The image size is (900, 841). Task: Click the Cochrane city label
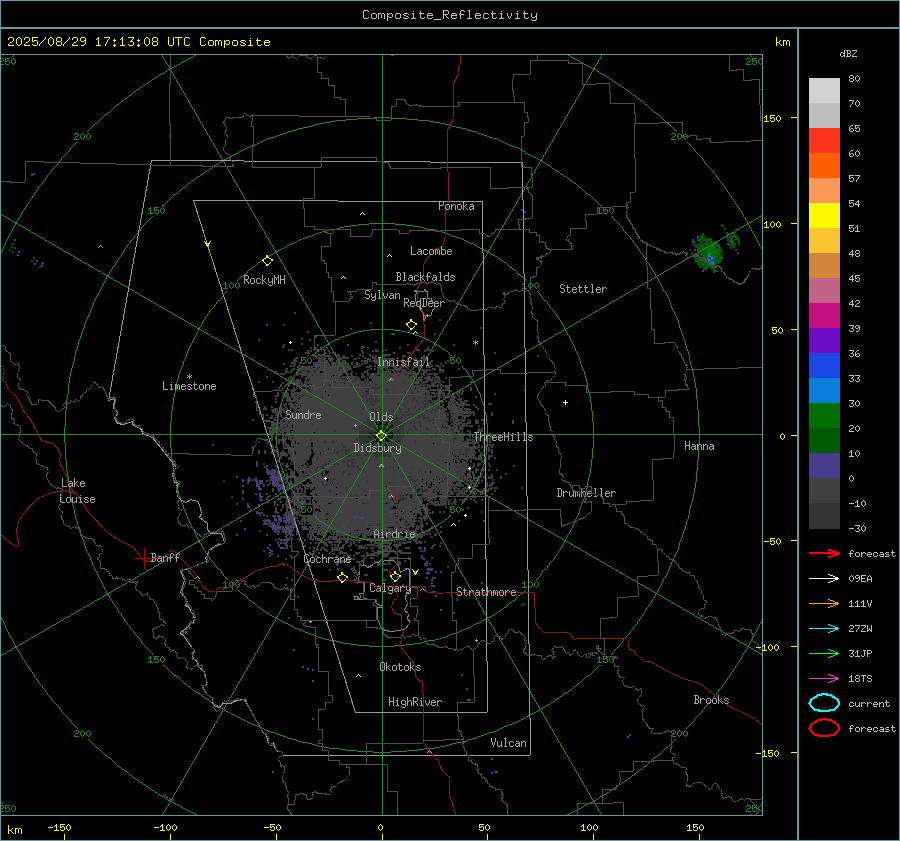coord(327,559)
